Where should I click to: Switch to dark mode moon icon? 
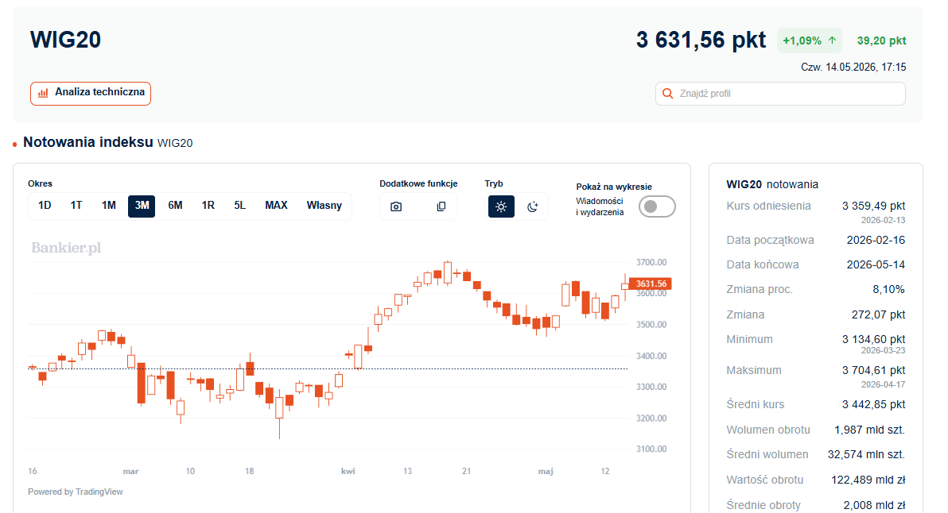(532, 207)
